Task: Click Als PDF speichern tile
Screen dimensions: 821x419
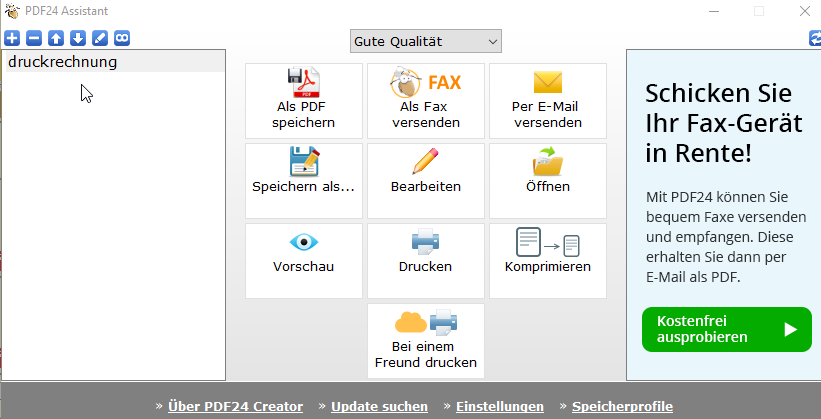Action: (x=304, y=101)
